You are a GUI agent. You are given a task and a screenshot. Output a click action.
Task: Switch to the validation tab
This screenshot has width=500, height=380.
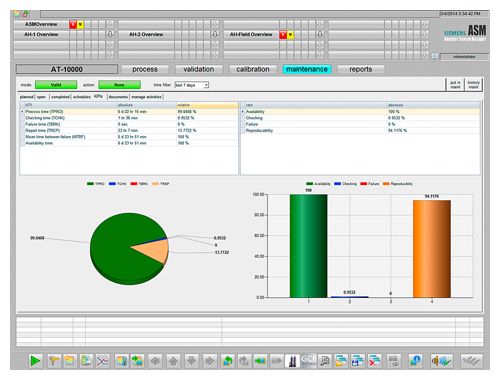coord(199,69)
